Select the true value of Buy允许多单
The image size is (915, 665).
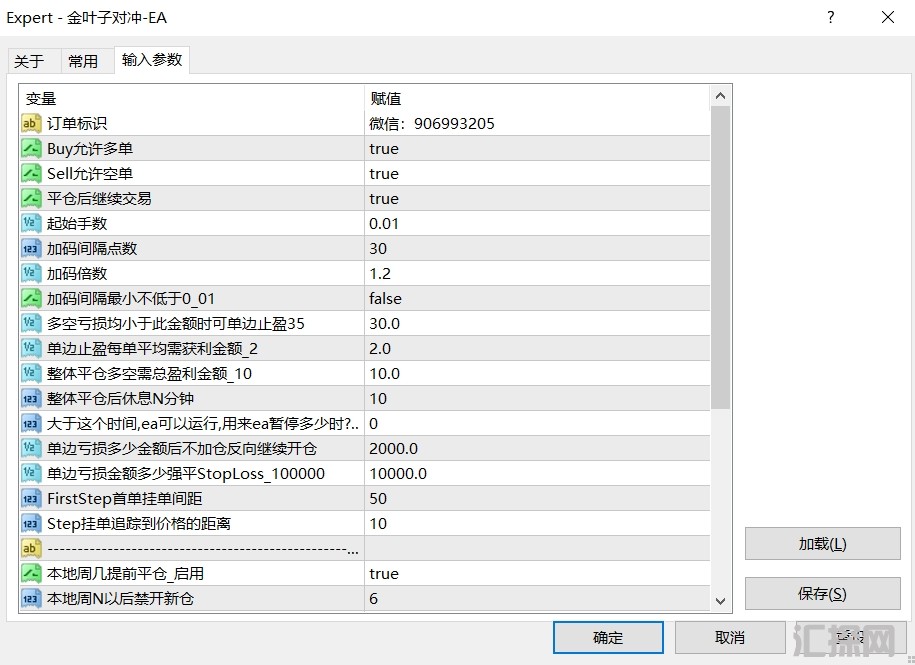(537, 148)
